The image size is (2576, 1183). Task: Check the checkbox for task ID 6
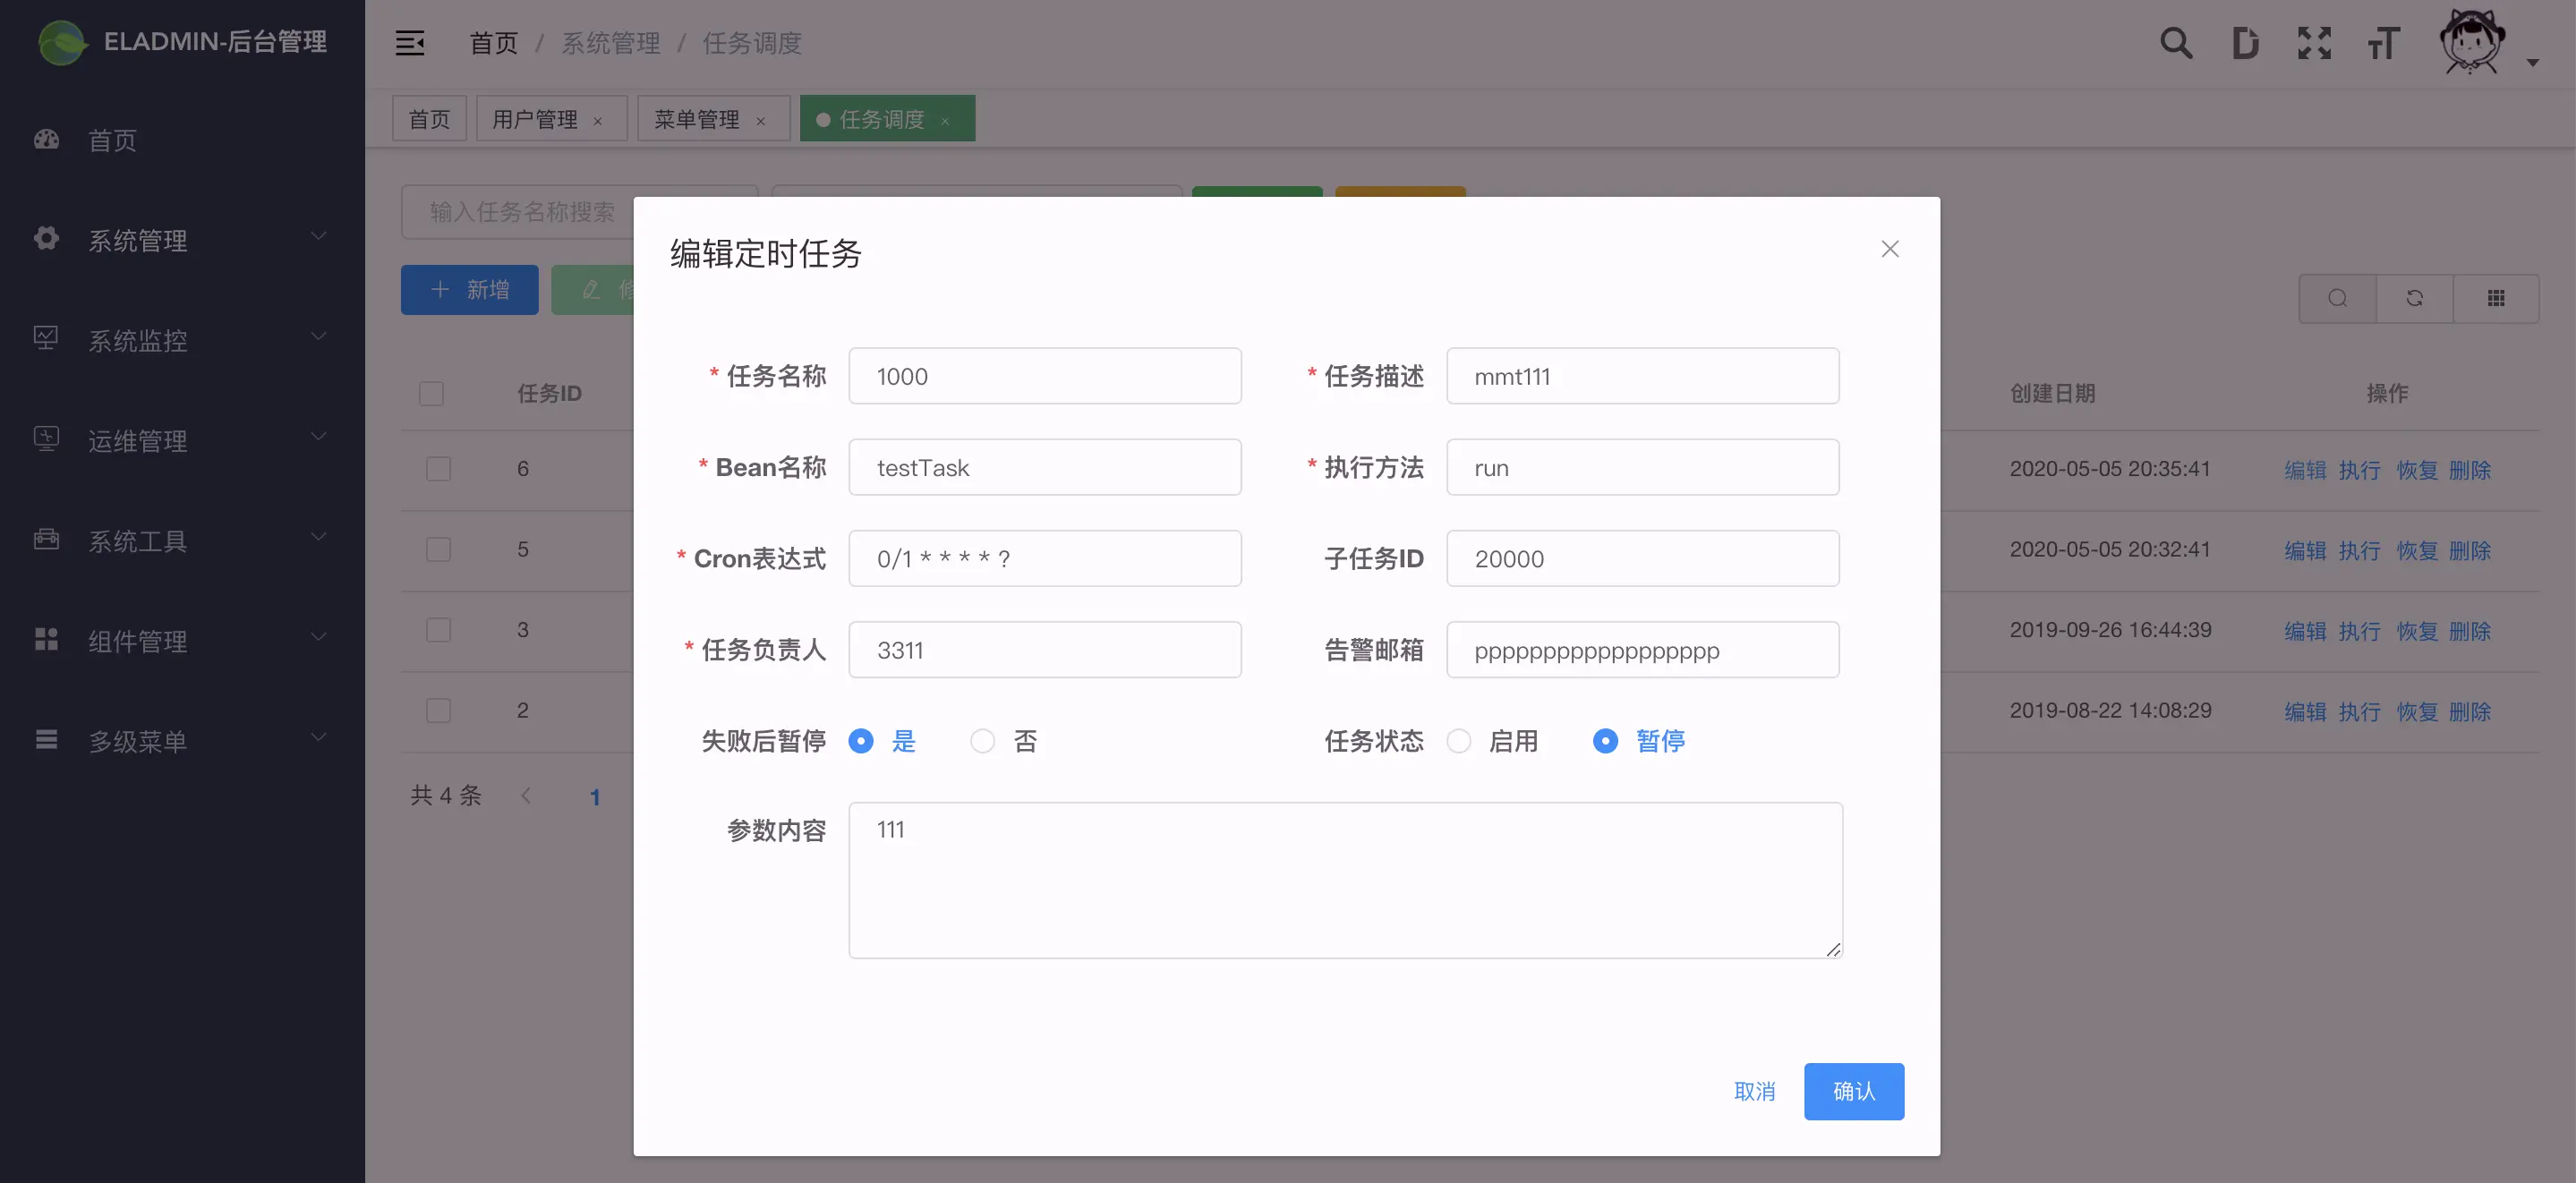[x=438, y=469]
